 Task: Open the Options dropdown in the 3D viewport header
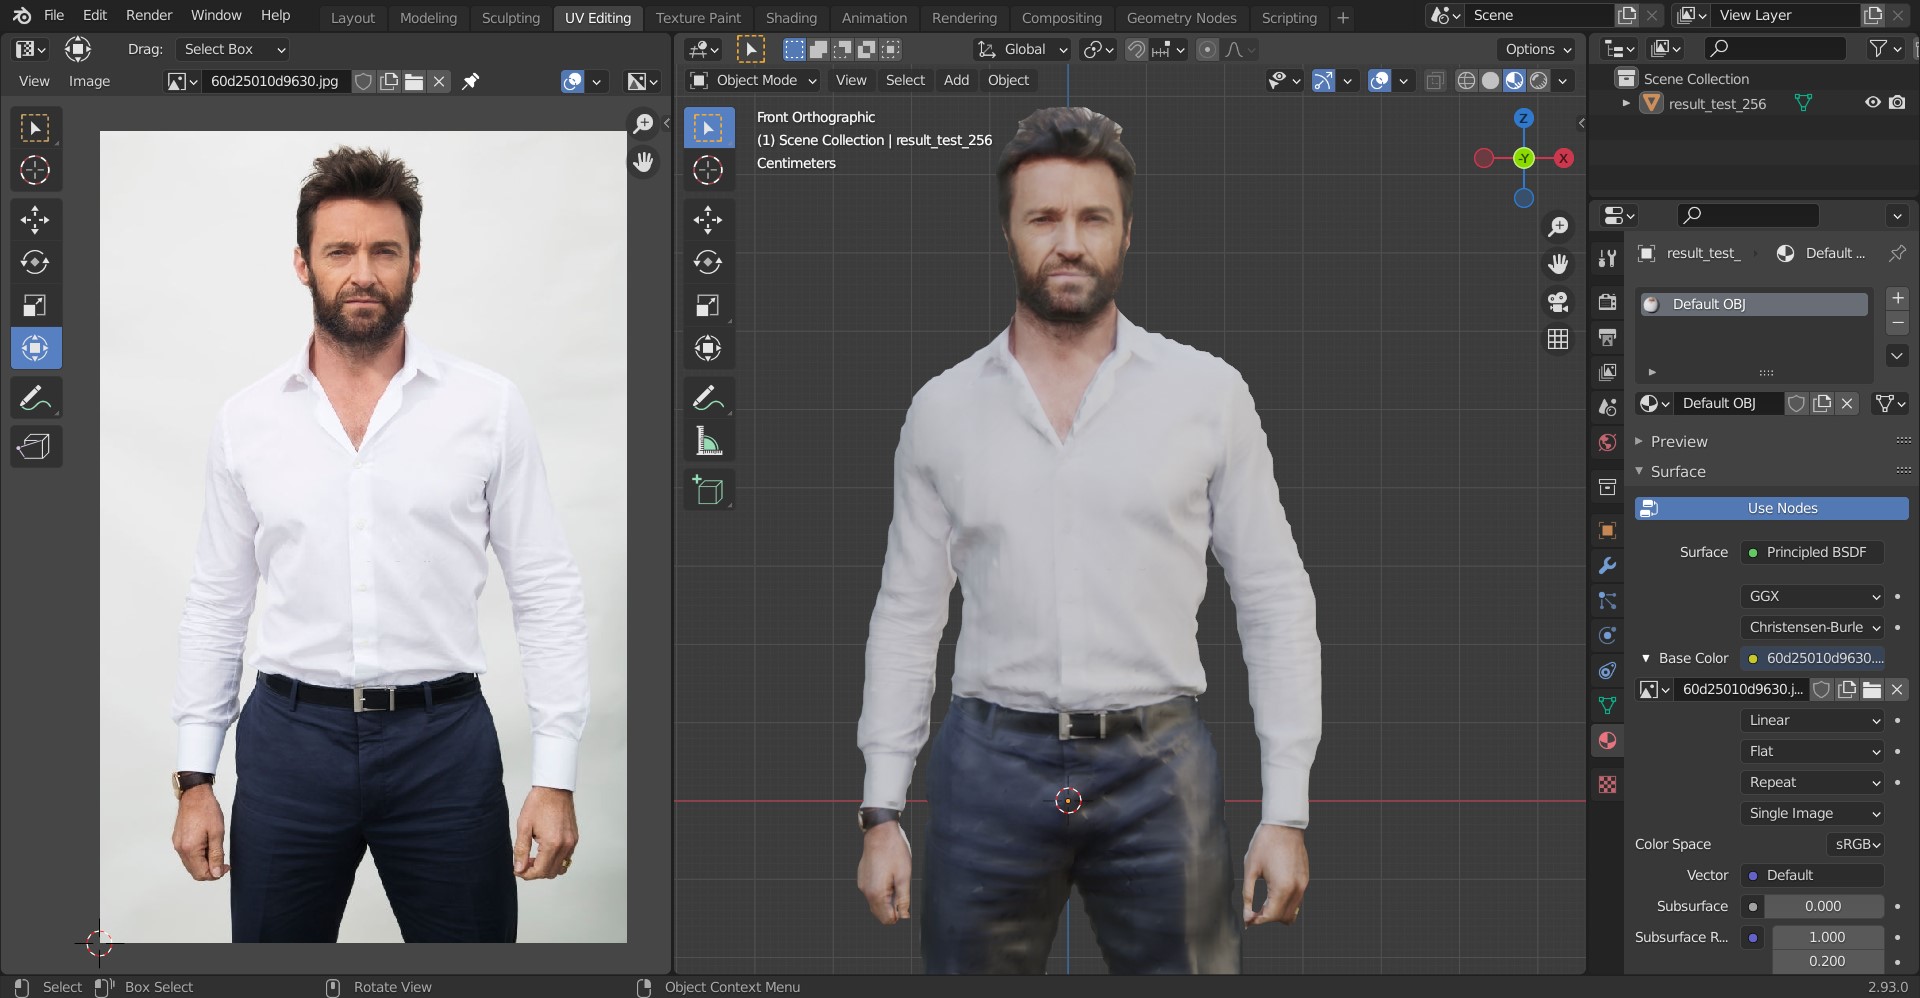pos(1538,49)
